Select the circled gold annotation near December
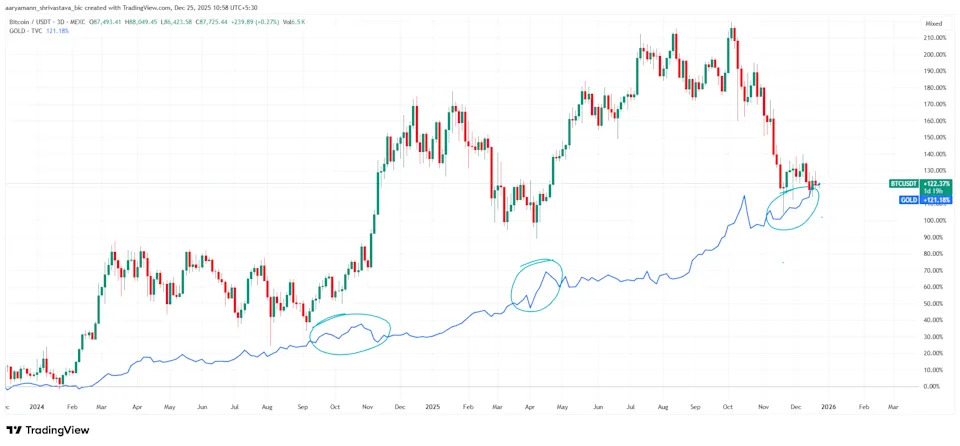This screenshot has width=960, height=446. click(x=792, y=208)
